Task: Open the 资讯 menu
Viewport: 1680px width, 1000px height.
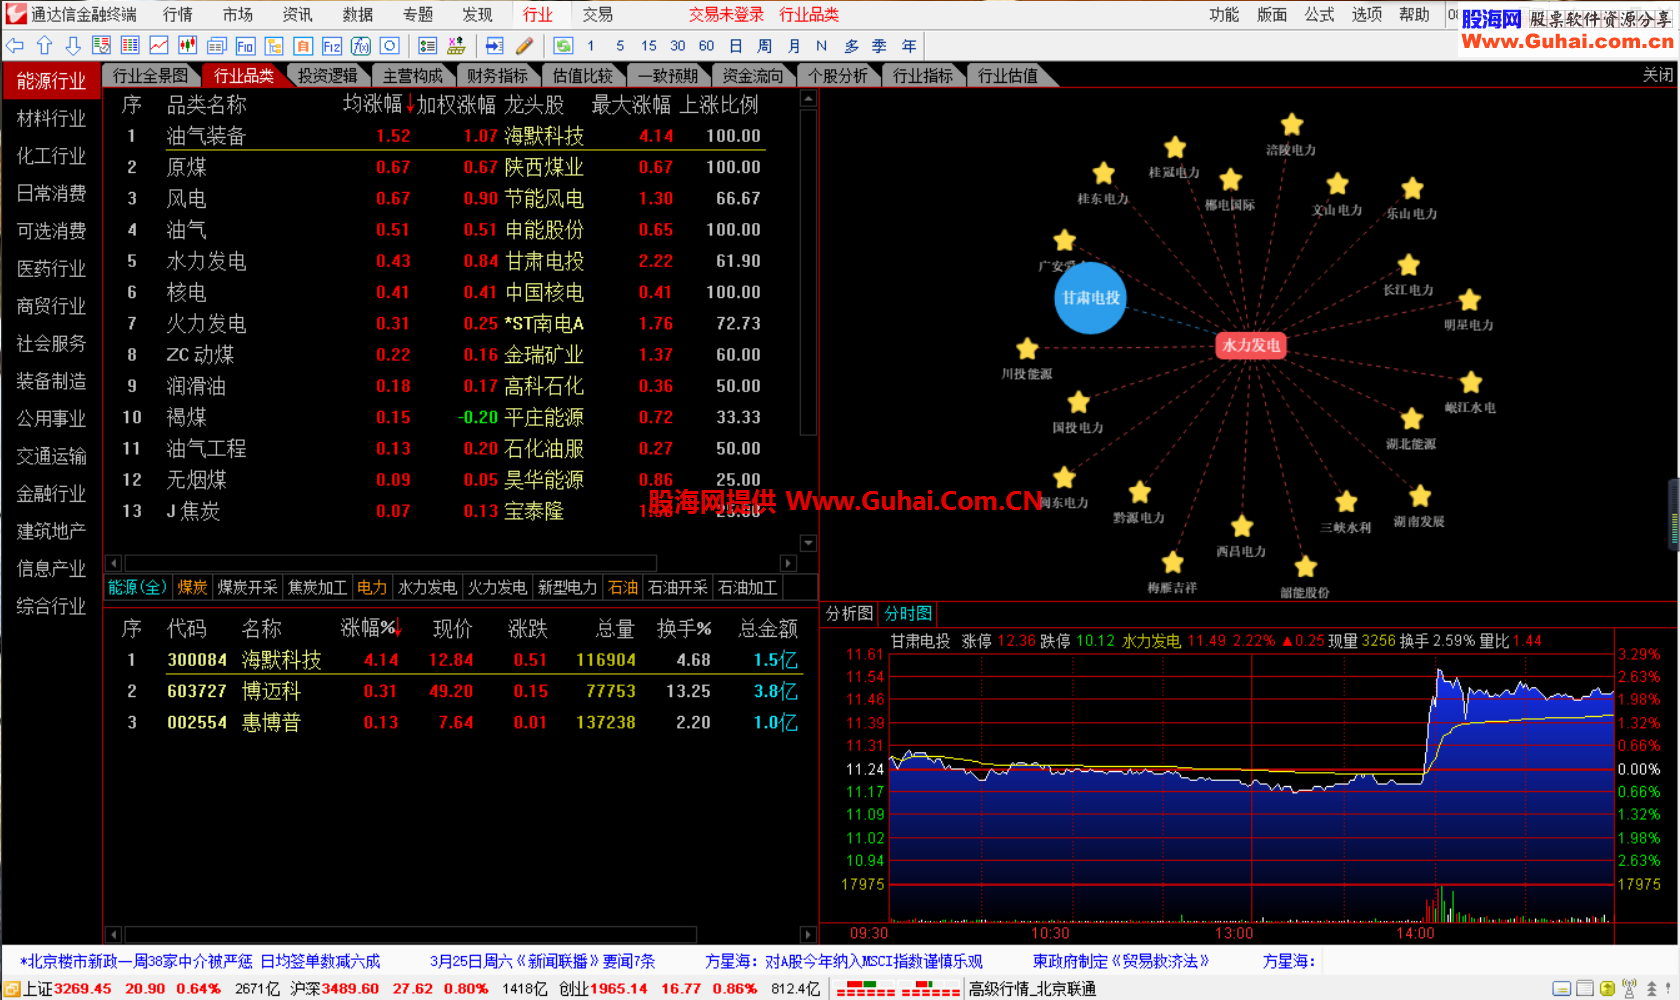Action: pyautogui.click(x=298, y=14)
